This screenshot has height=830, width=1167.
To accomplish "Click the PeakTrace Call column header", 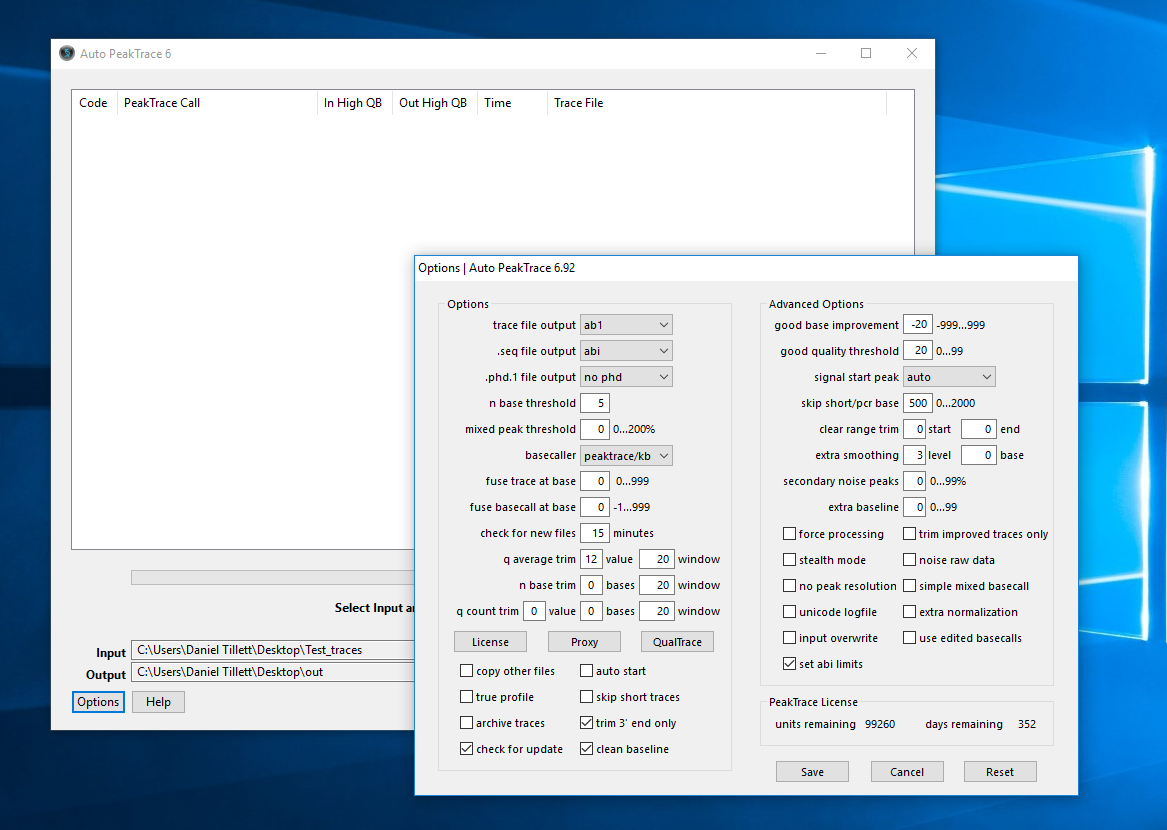I will pos(217,103).
